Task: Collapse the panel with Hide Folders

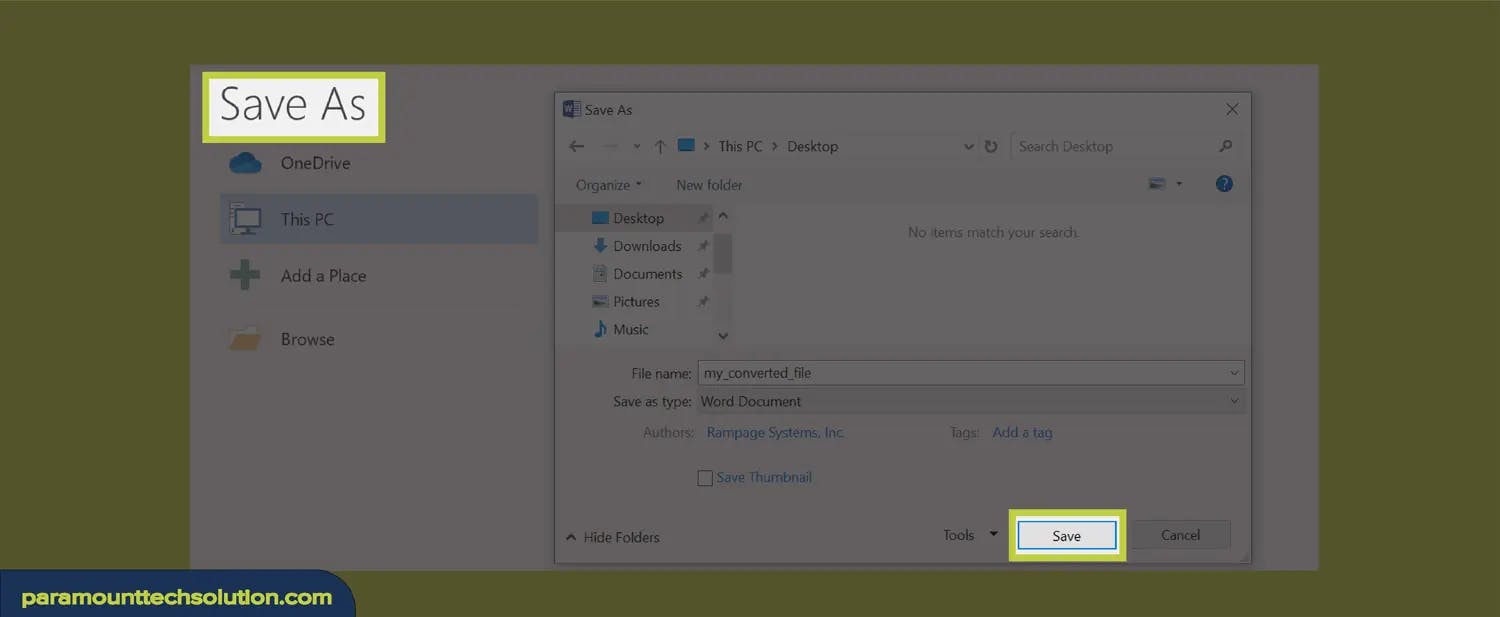Action: pos(612,537)
